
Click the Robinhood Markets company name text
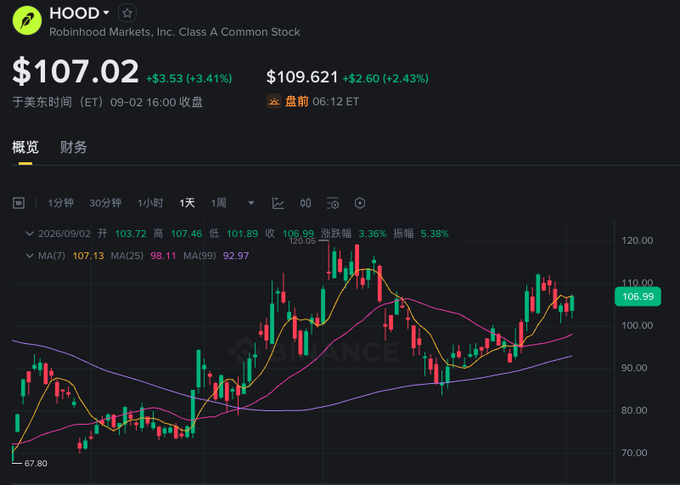point(174,32)
